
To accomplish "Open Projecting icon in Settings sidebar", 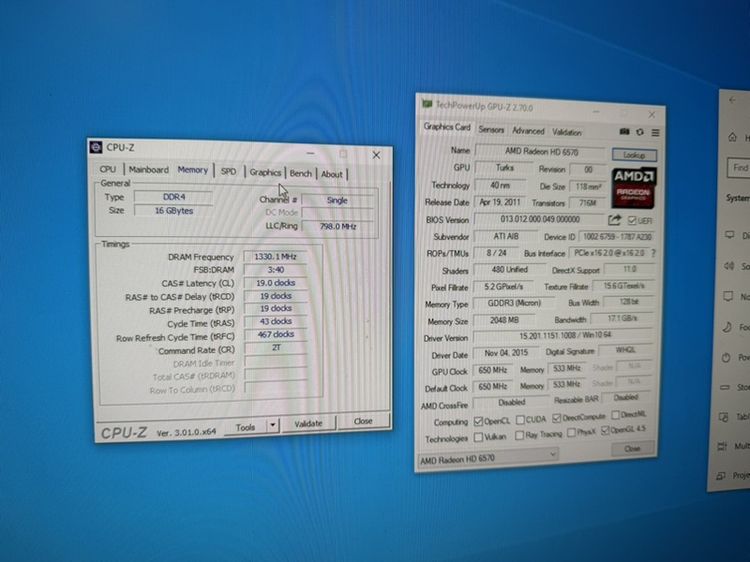I will click(721, 476).
